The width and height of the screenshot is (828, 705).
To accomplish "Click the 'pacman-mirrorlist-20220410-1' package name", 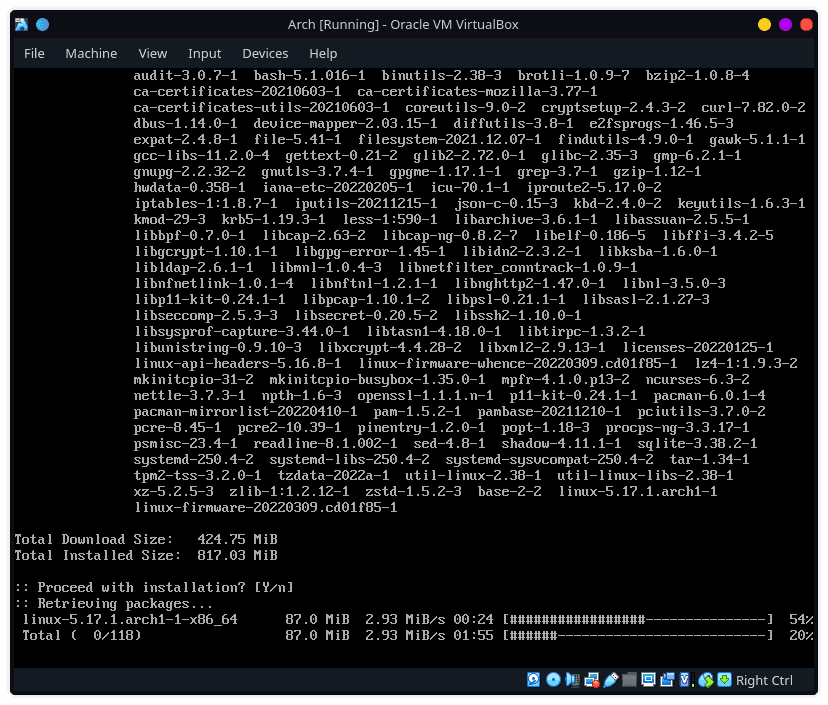I will (x=246, y=411).
